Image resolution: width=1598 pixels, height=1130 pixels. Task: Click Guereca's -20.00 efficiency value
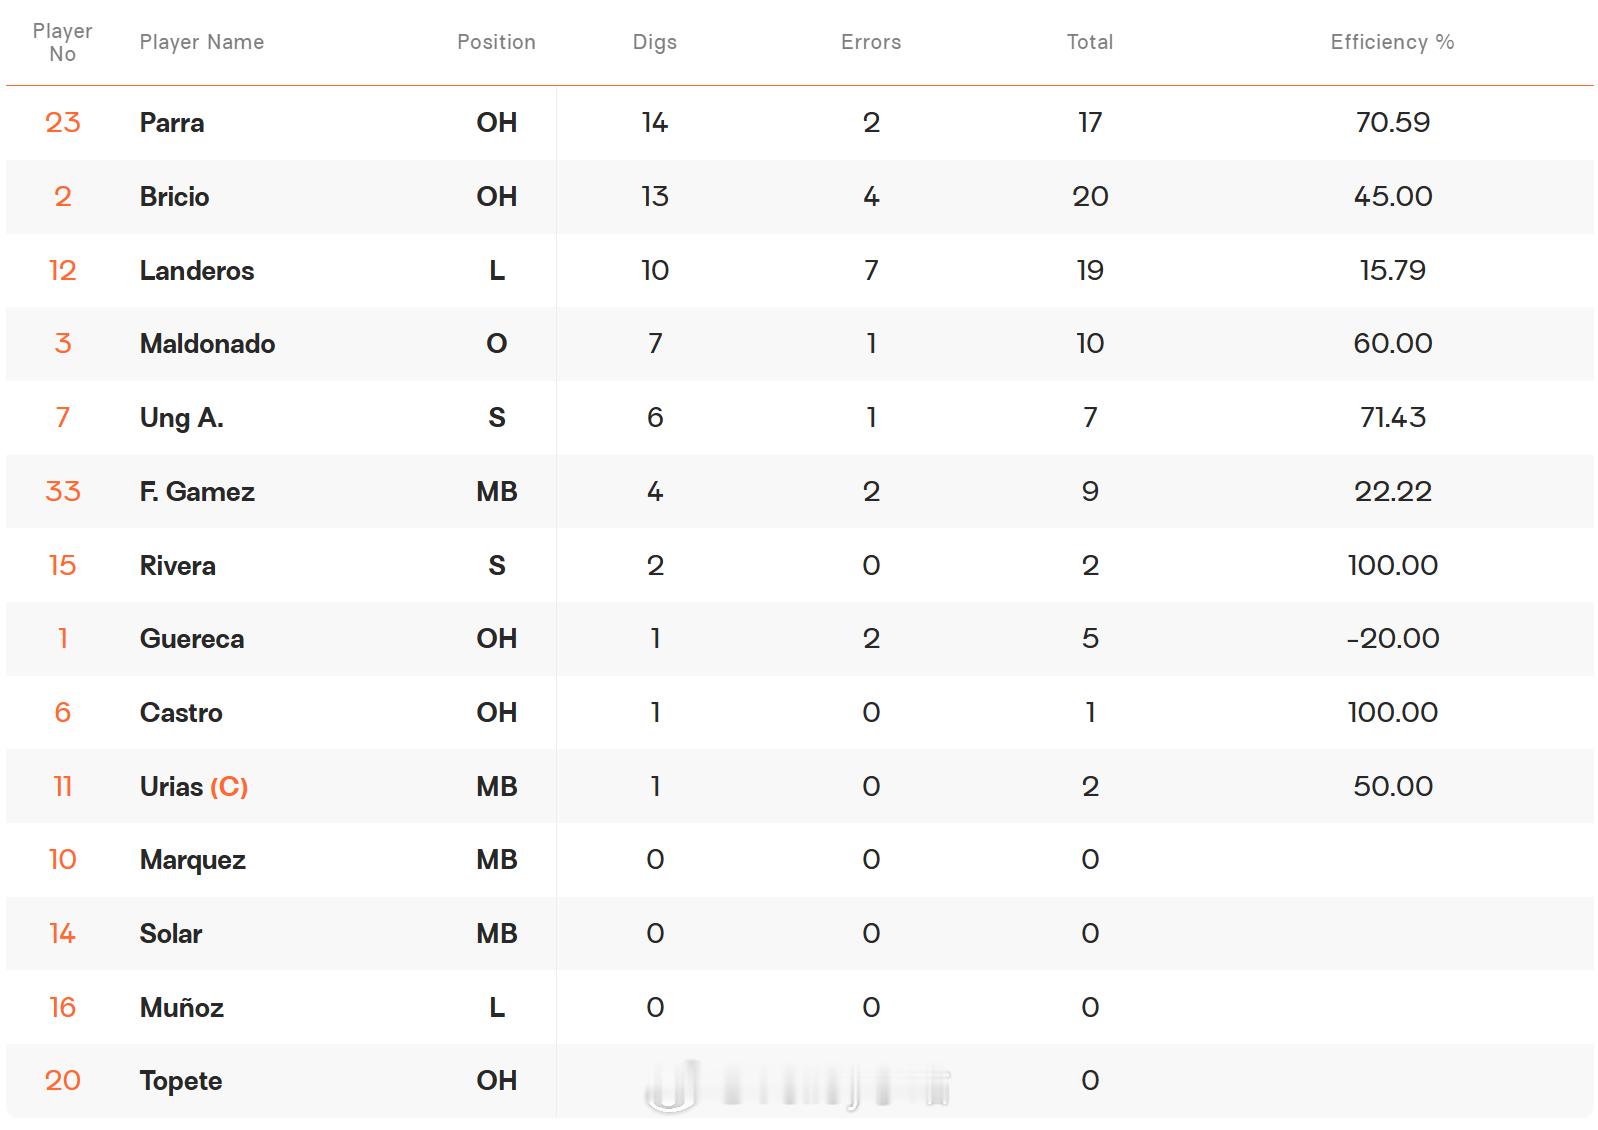1392,638
